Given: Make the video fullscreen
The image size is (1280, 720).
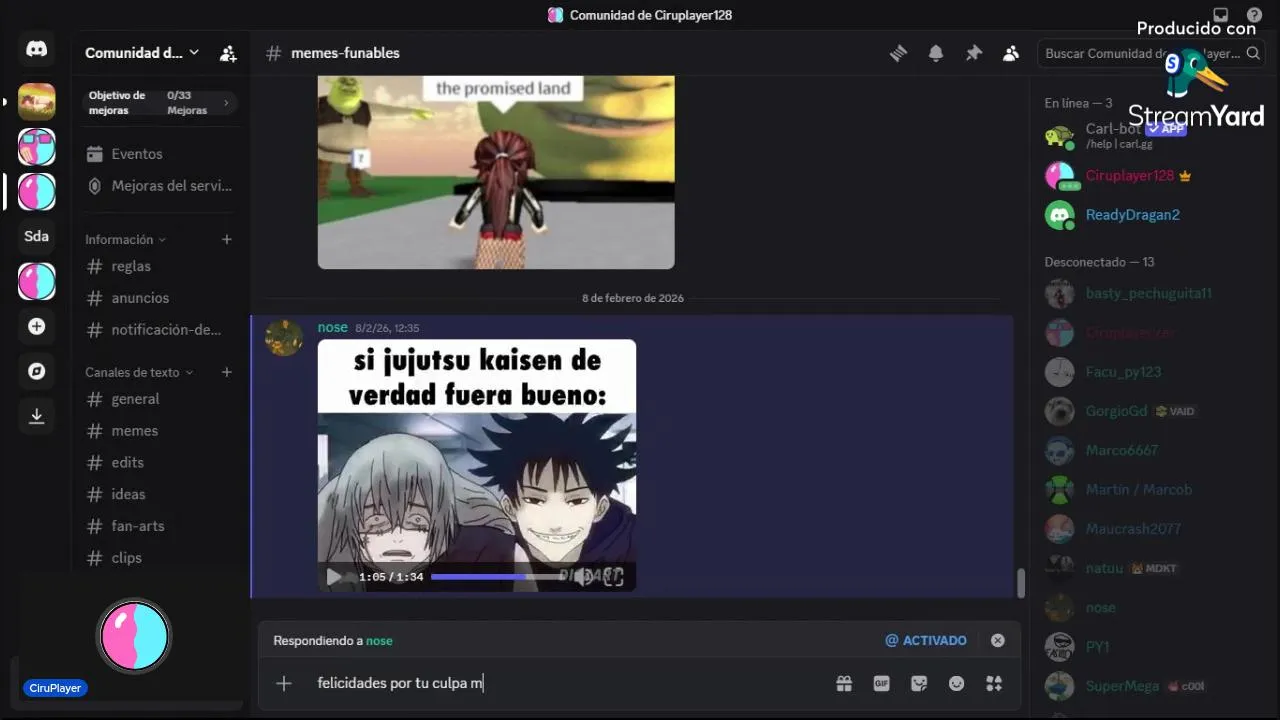Looking at the screenshot, I should [x=614, y=577].
